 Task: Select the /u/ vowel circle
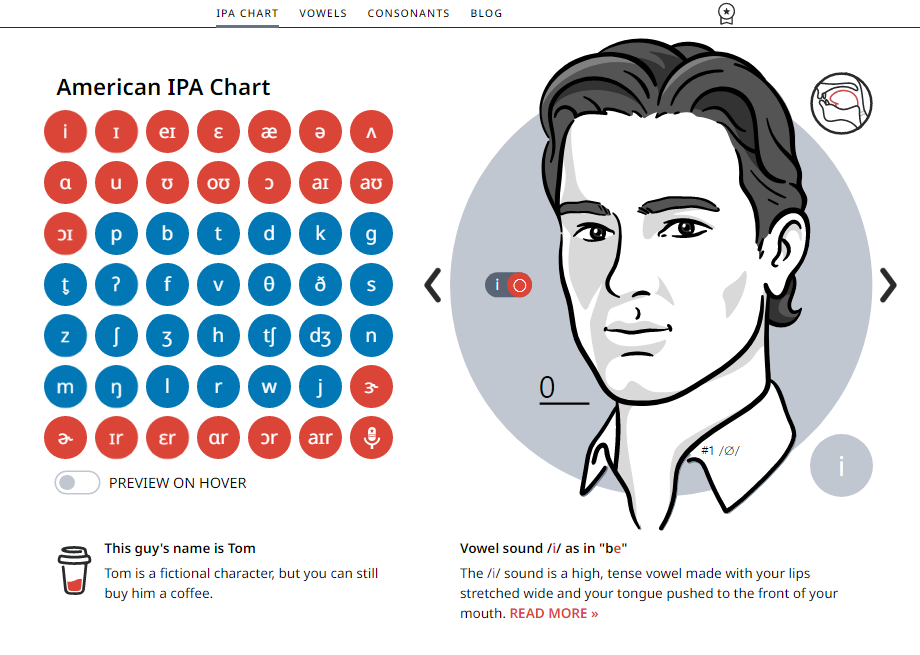click(x=116, y=183)
